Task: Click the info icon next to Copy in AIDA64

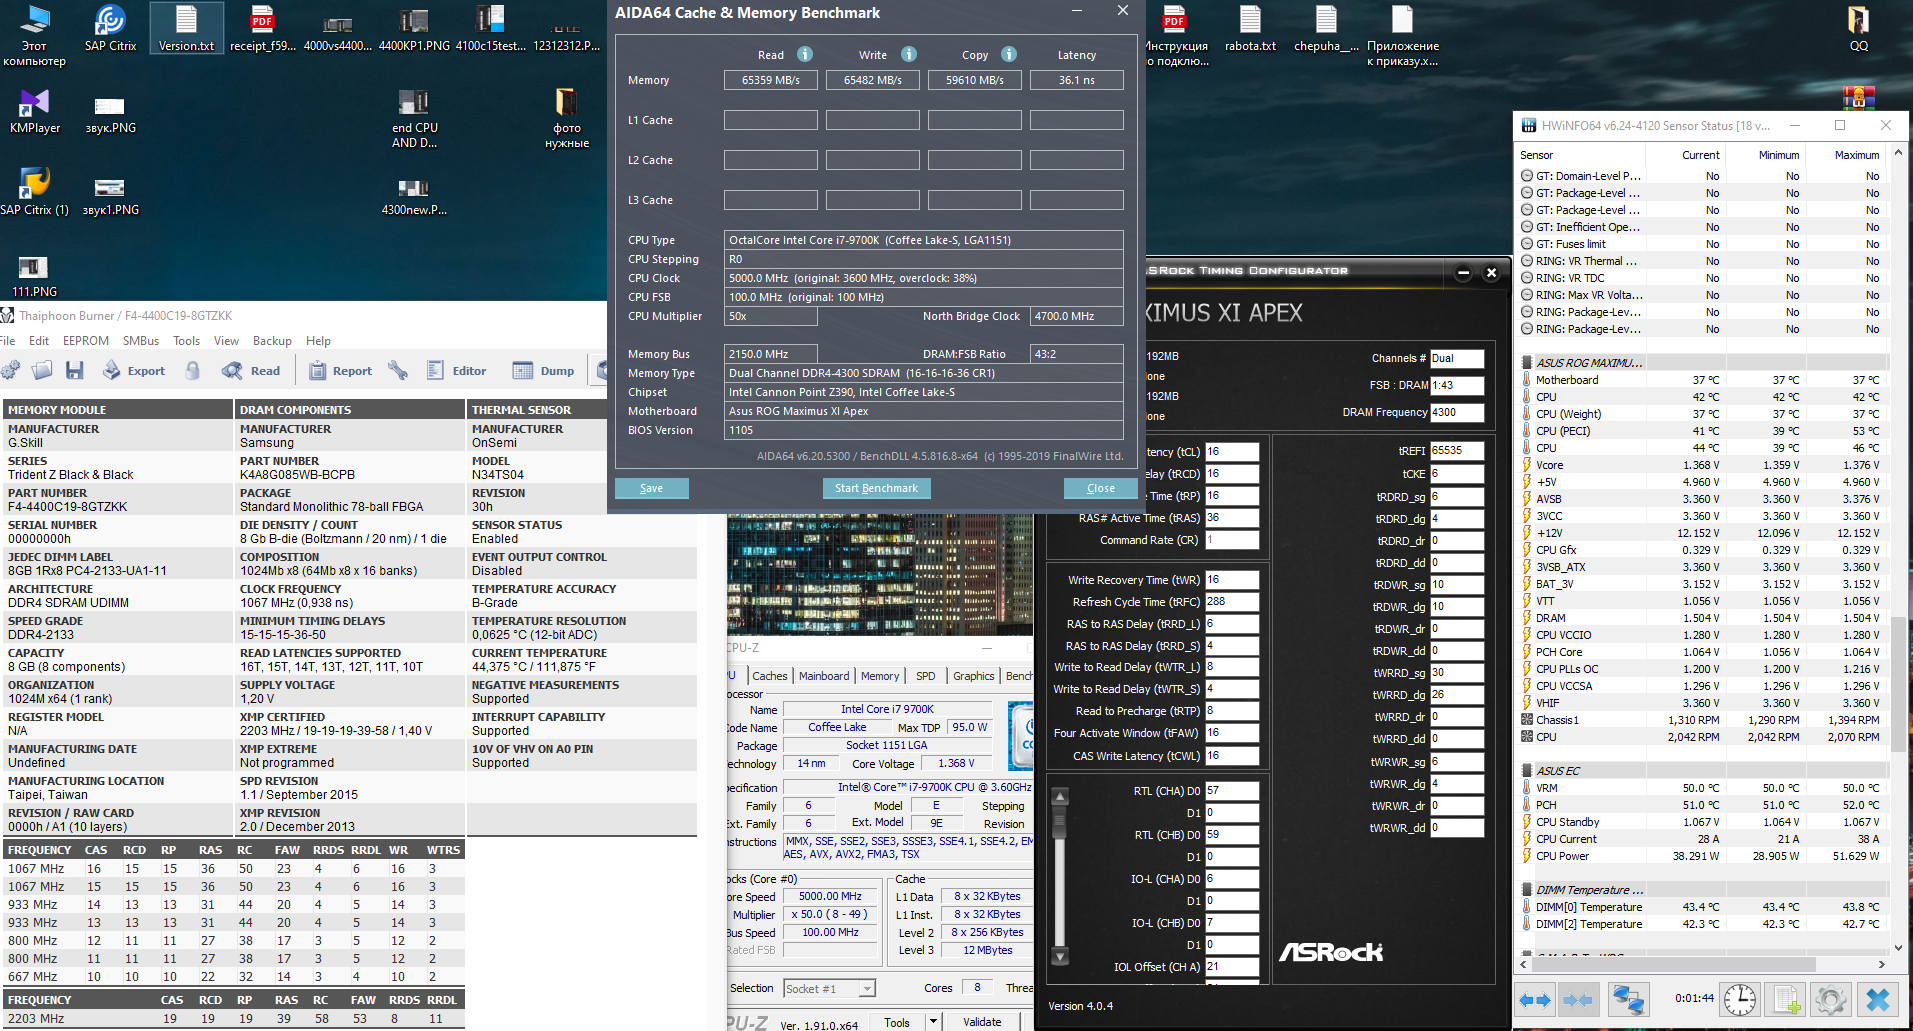Action: (x=1009, y=54)
